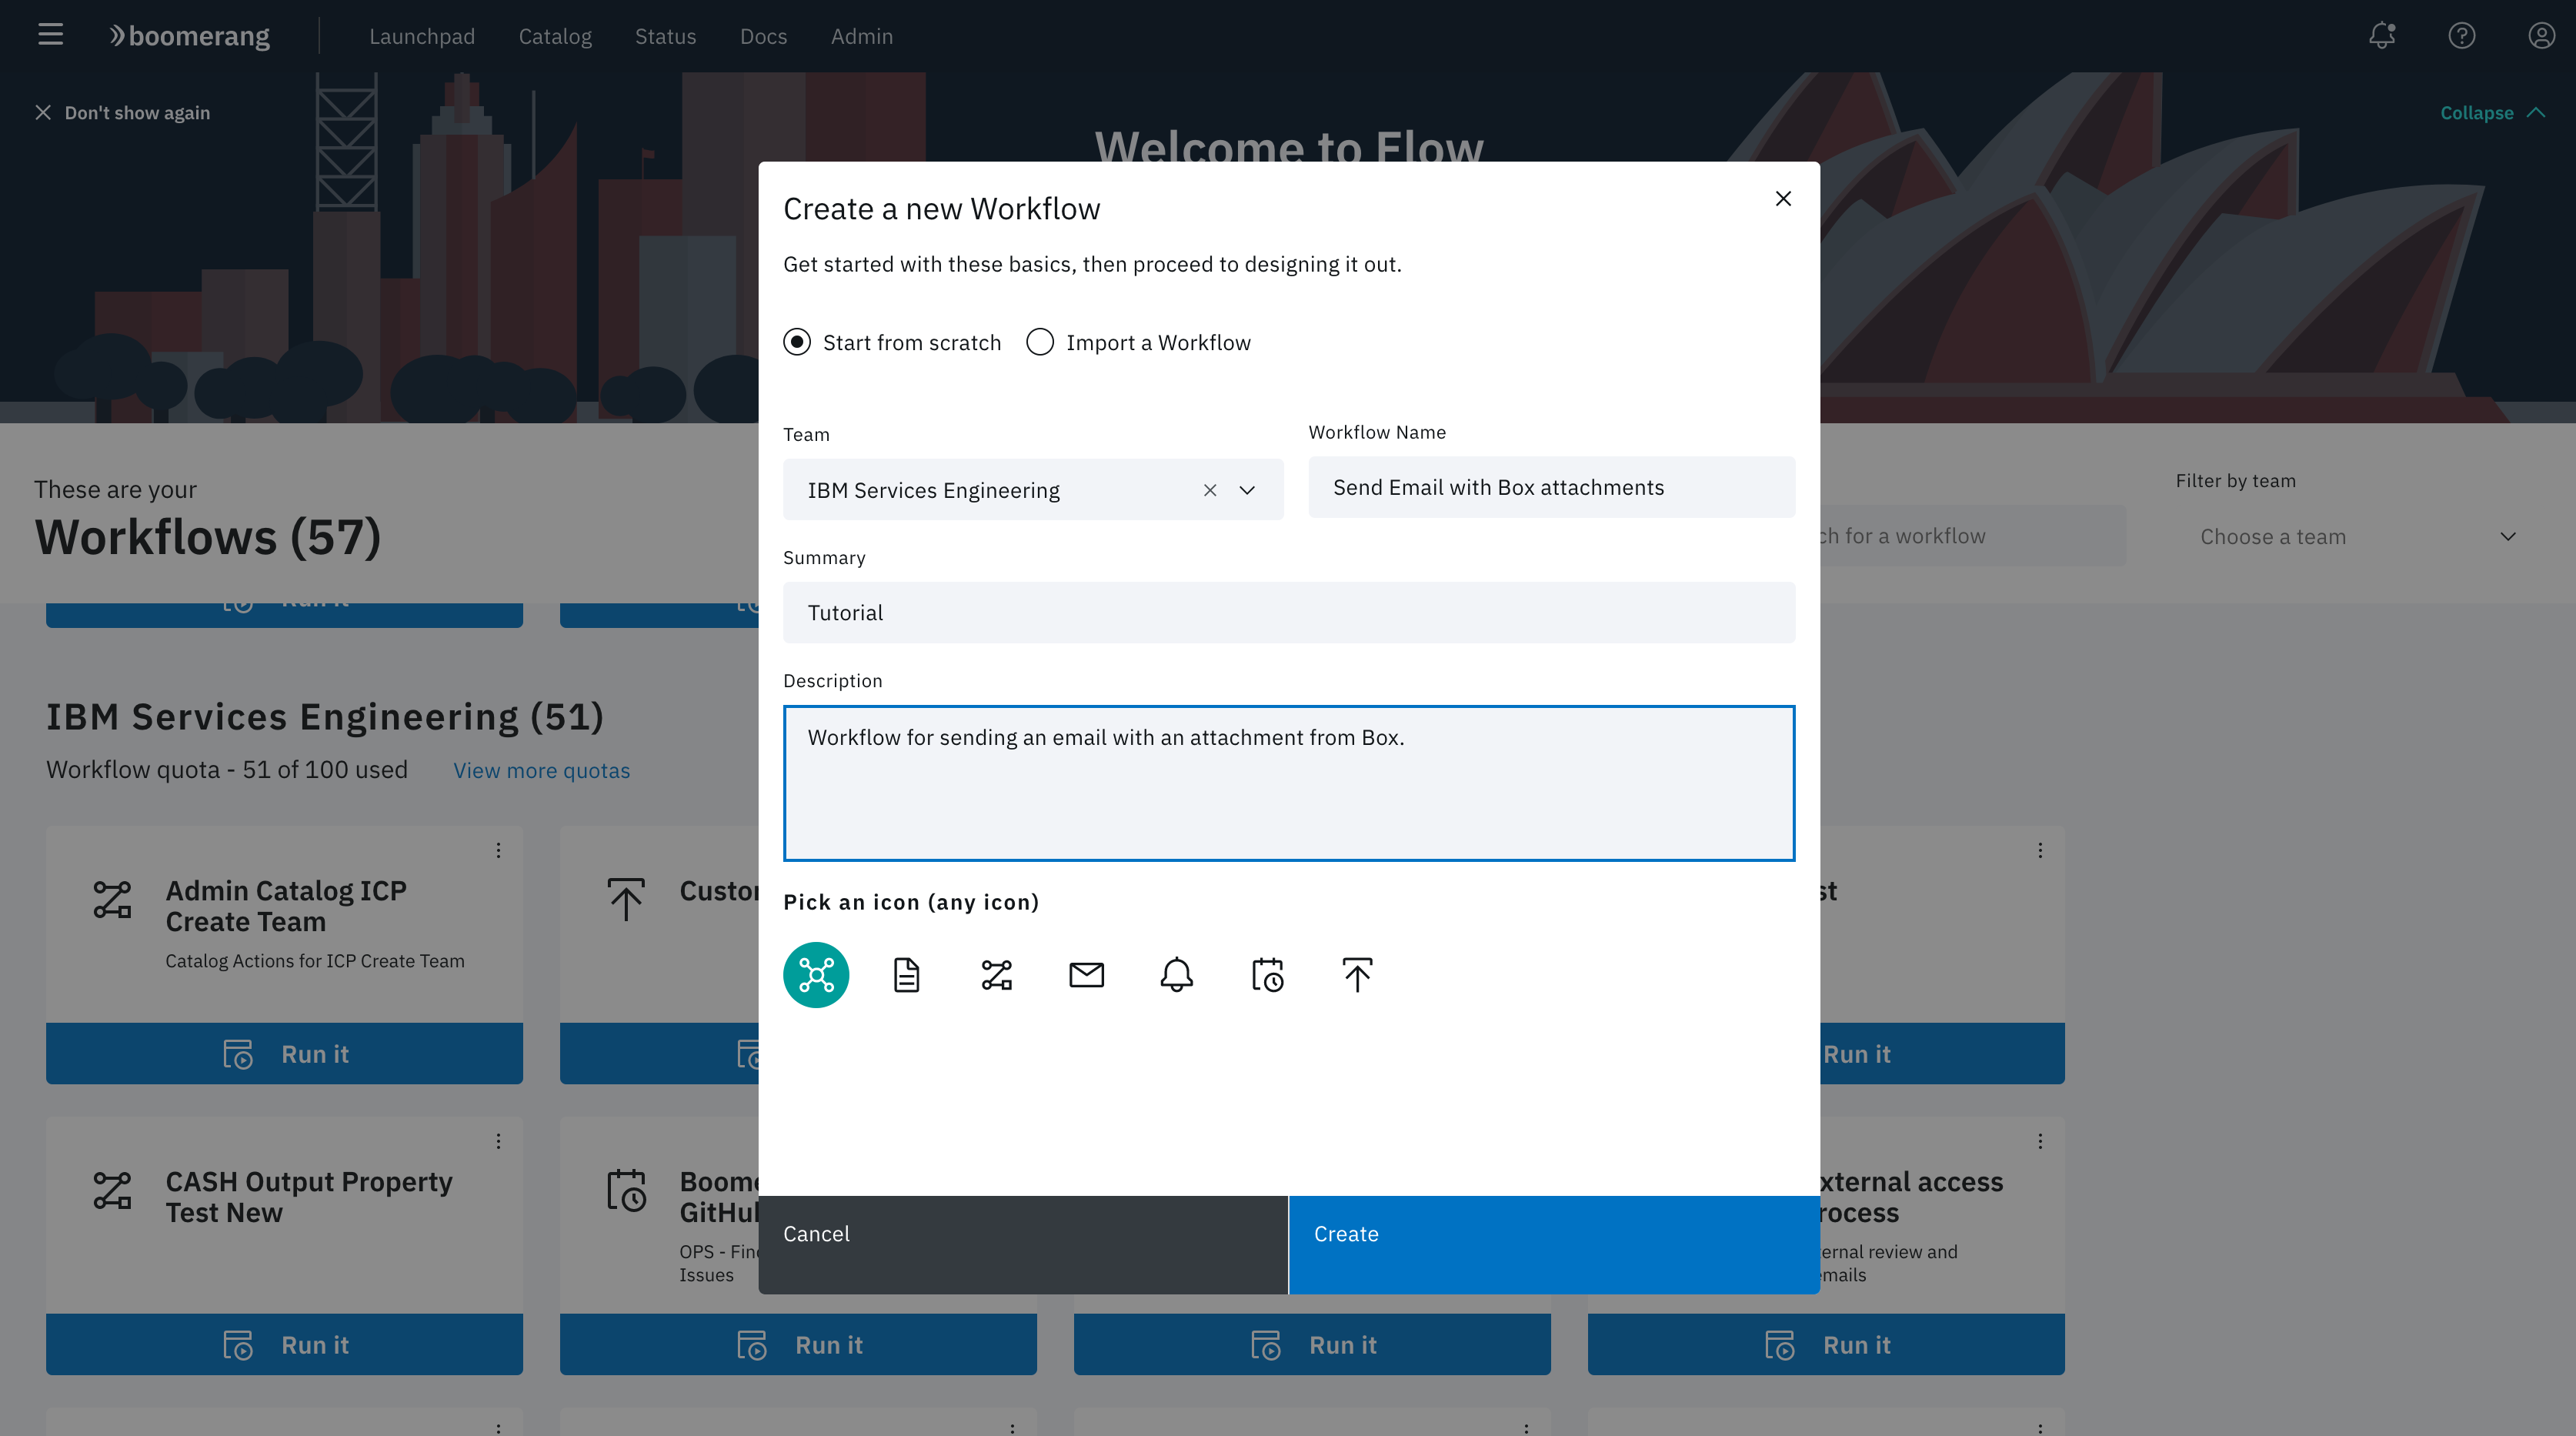Clear the selected IBM Services Engineering team
2576x1436 pixels.
pyautogui.click(x=1210, y=490)
